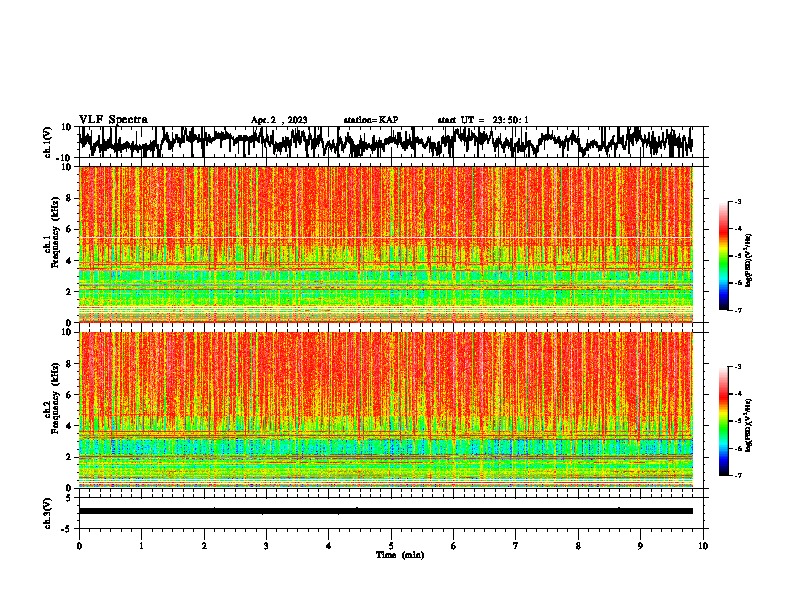Click the "Time (min)" x-axis label
792x612 pixels.
(x=400, y=555)
